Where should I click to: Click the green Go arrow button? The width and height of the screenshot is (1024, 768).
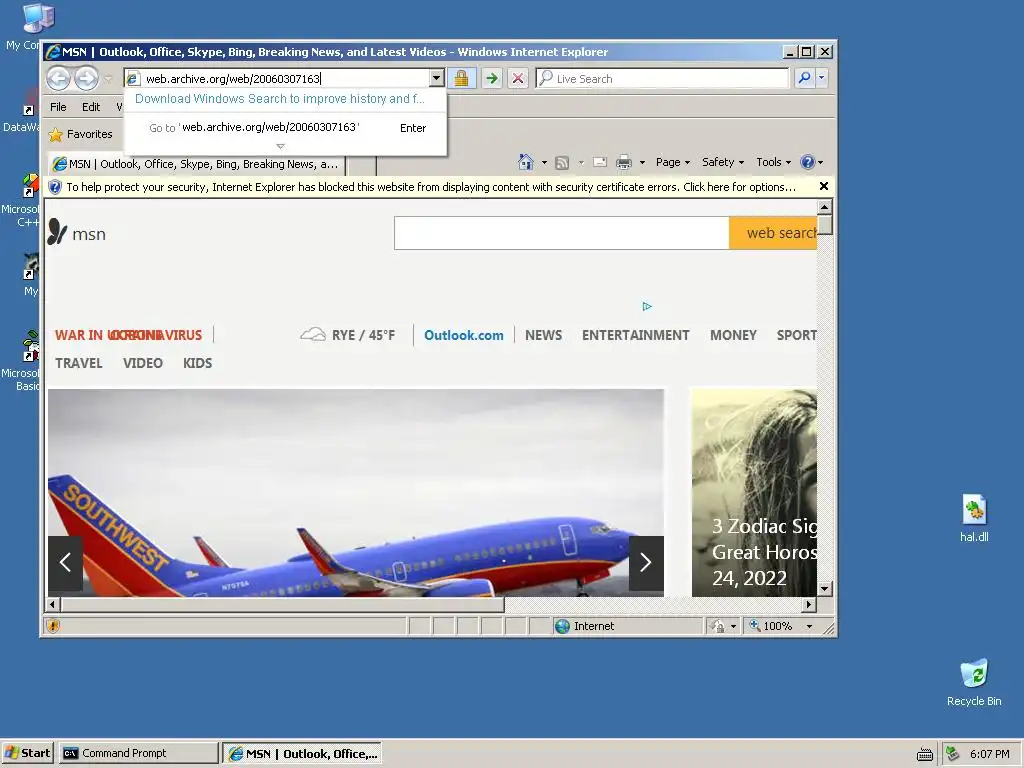pyautogui.click(x=492, y=78)
